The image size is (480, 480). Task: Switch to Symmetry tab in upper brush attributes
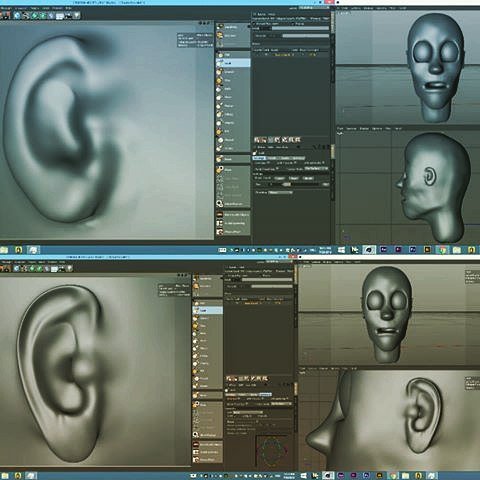pos(299,158)
